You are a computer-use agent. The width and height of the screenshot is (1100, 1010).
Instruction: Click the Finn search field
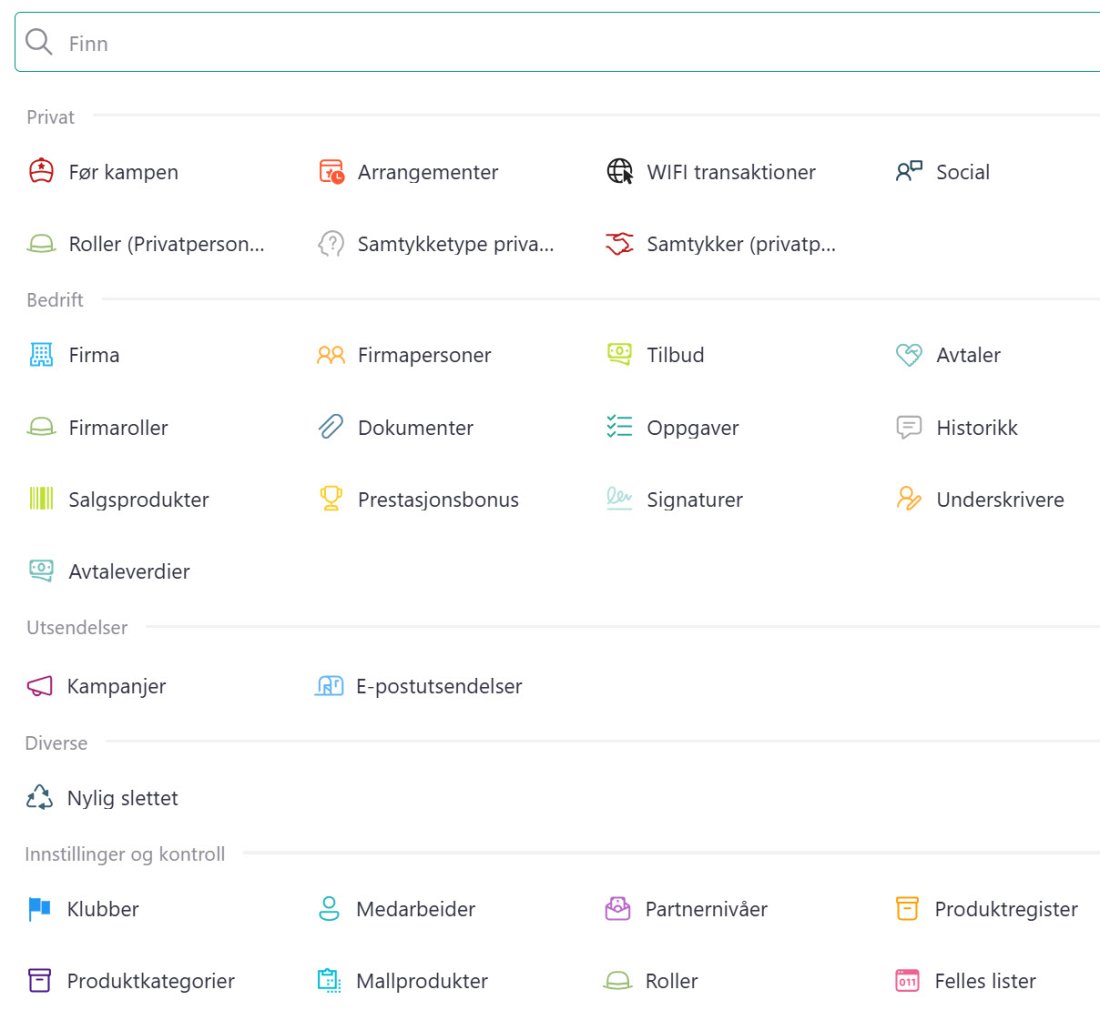coord(557,42)
